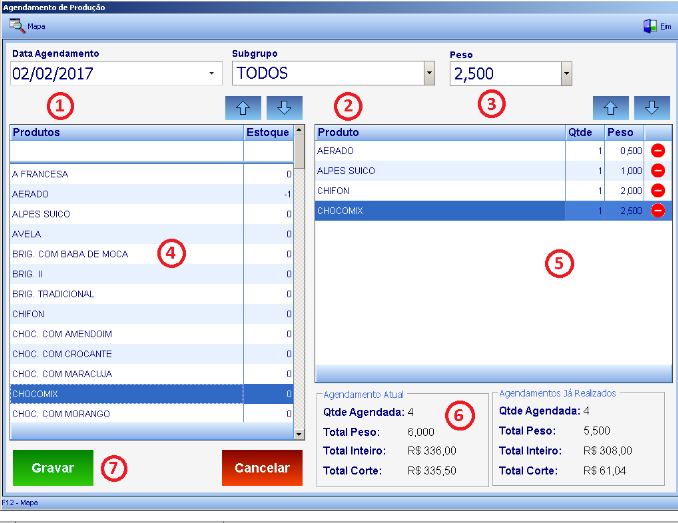
Task: Sort by the Estoque column header
Action: [268, 132]
